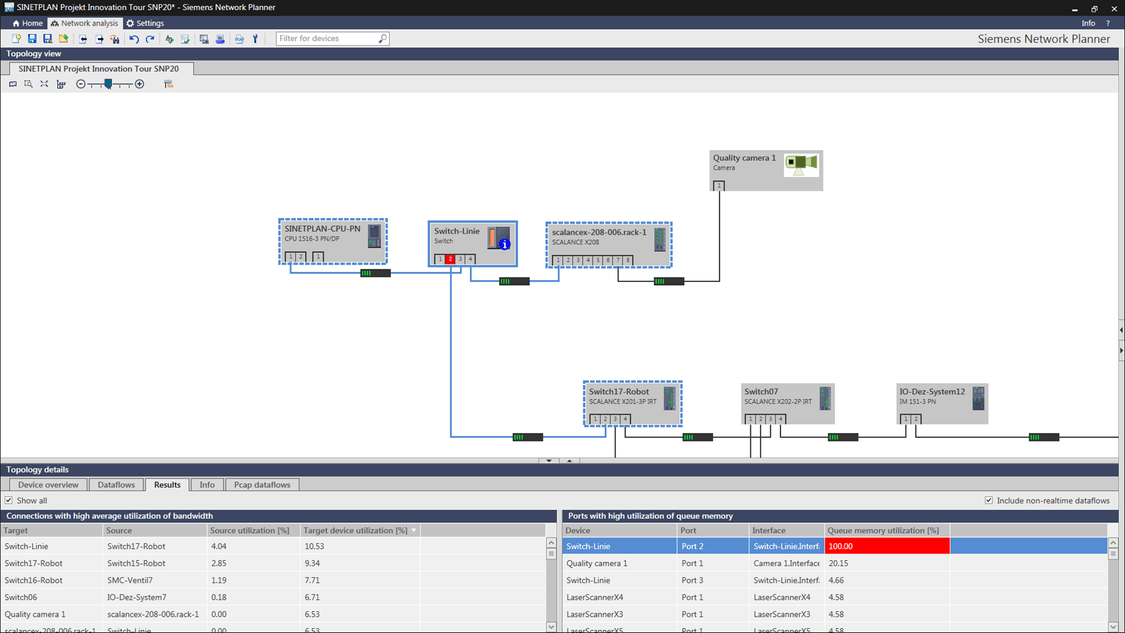
Task: Select the Quality camera 1 row in queue table
Action: pos(834,563)
